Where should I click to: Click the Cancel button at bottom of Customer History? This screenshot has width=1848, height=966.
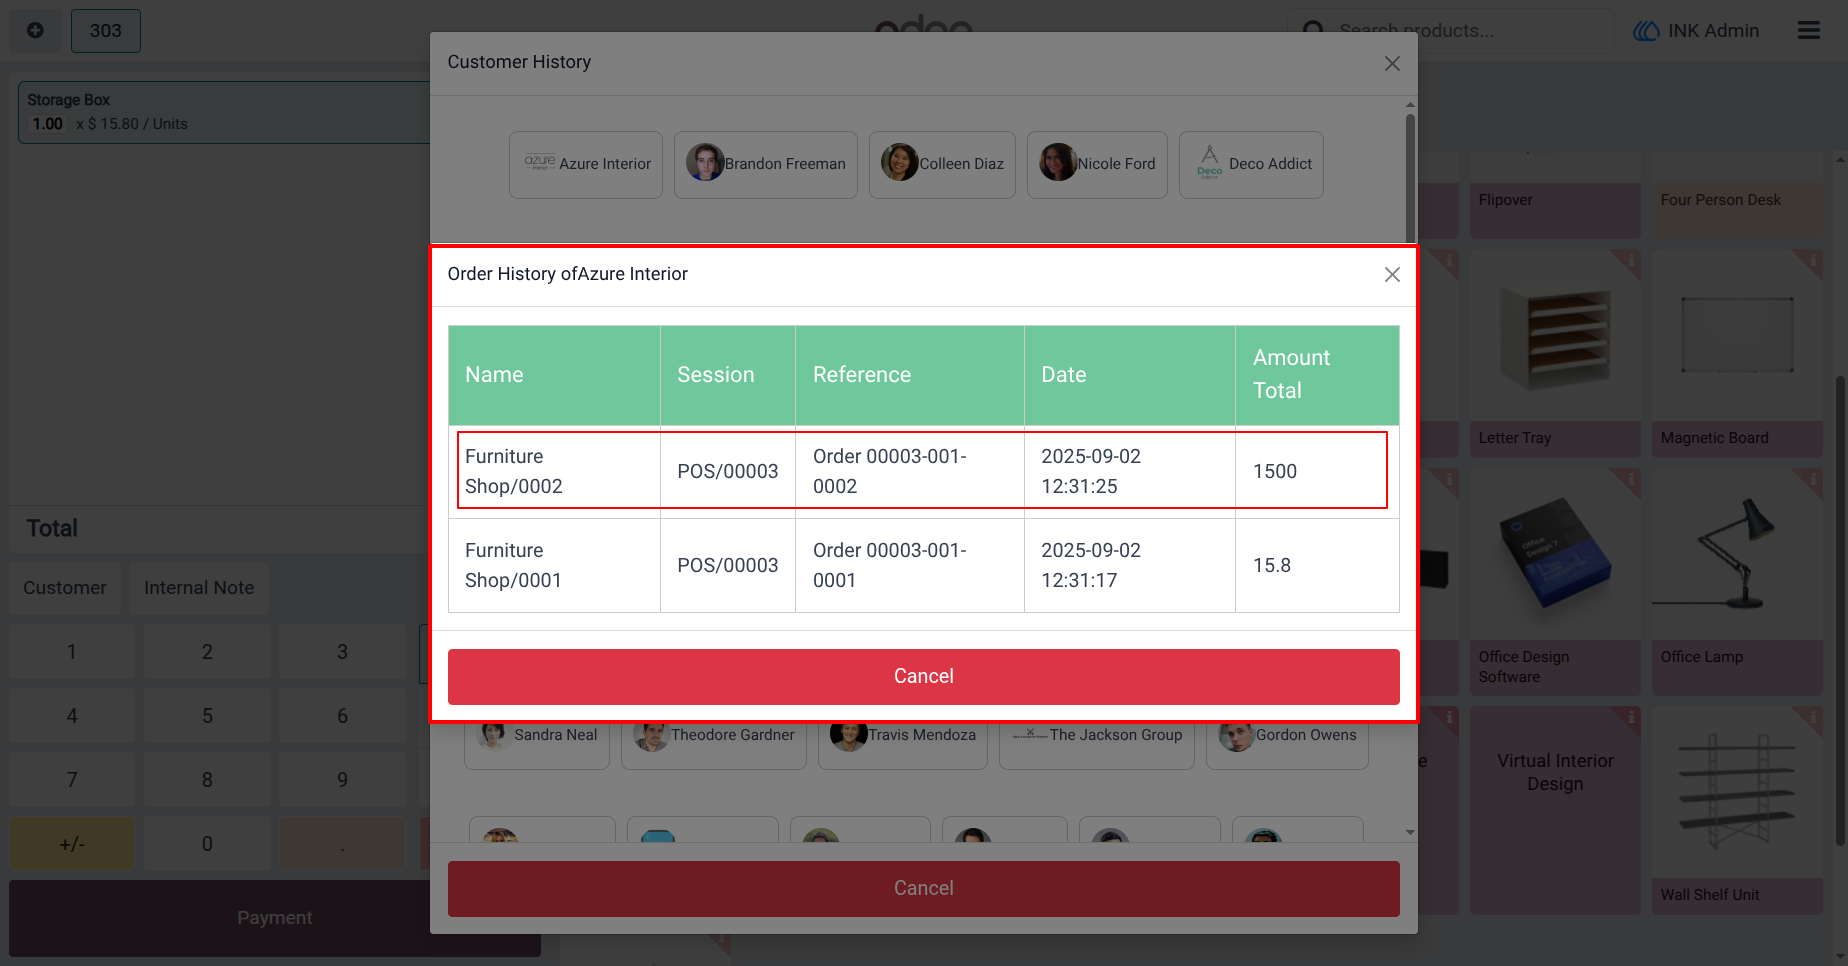coord(923,889)
